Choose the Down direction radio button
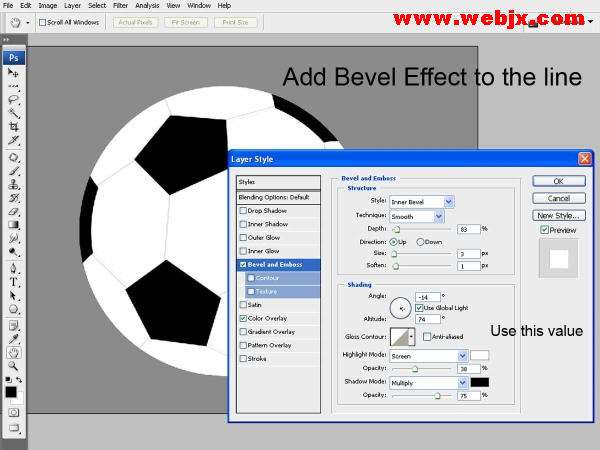The height and width of the screenshot is (450, 600). click(420, 242)
